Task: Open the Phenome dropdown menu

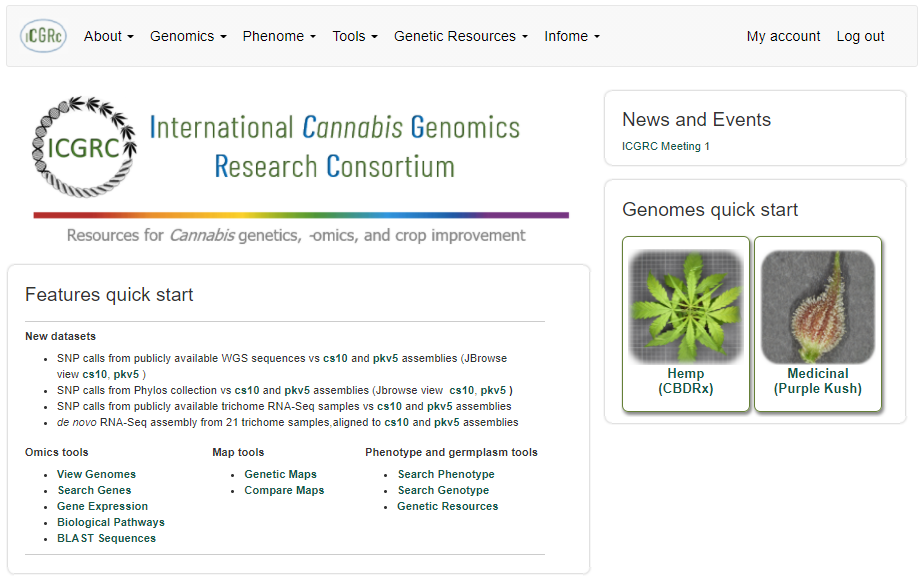Action: pos(279,36)
